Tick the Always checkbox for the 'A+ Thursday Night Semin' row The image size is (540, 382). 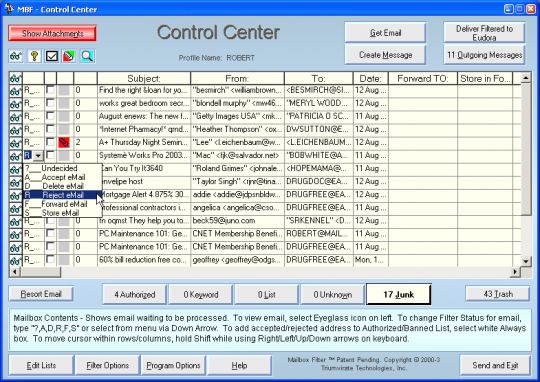50,142
